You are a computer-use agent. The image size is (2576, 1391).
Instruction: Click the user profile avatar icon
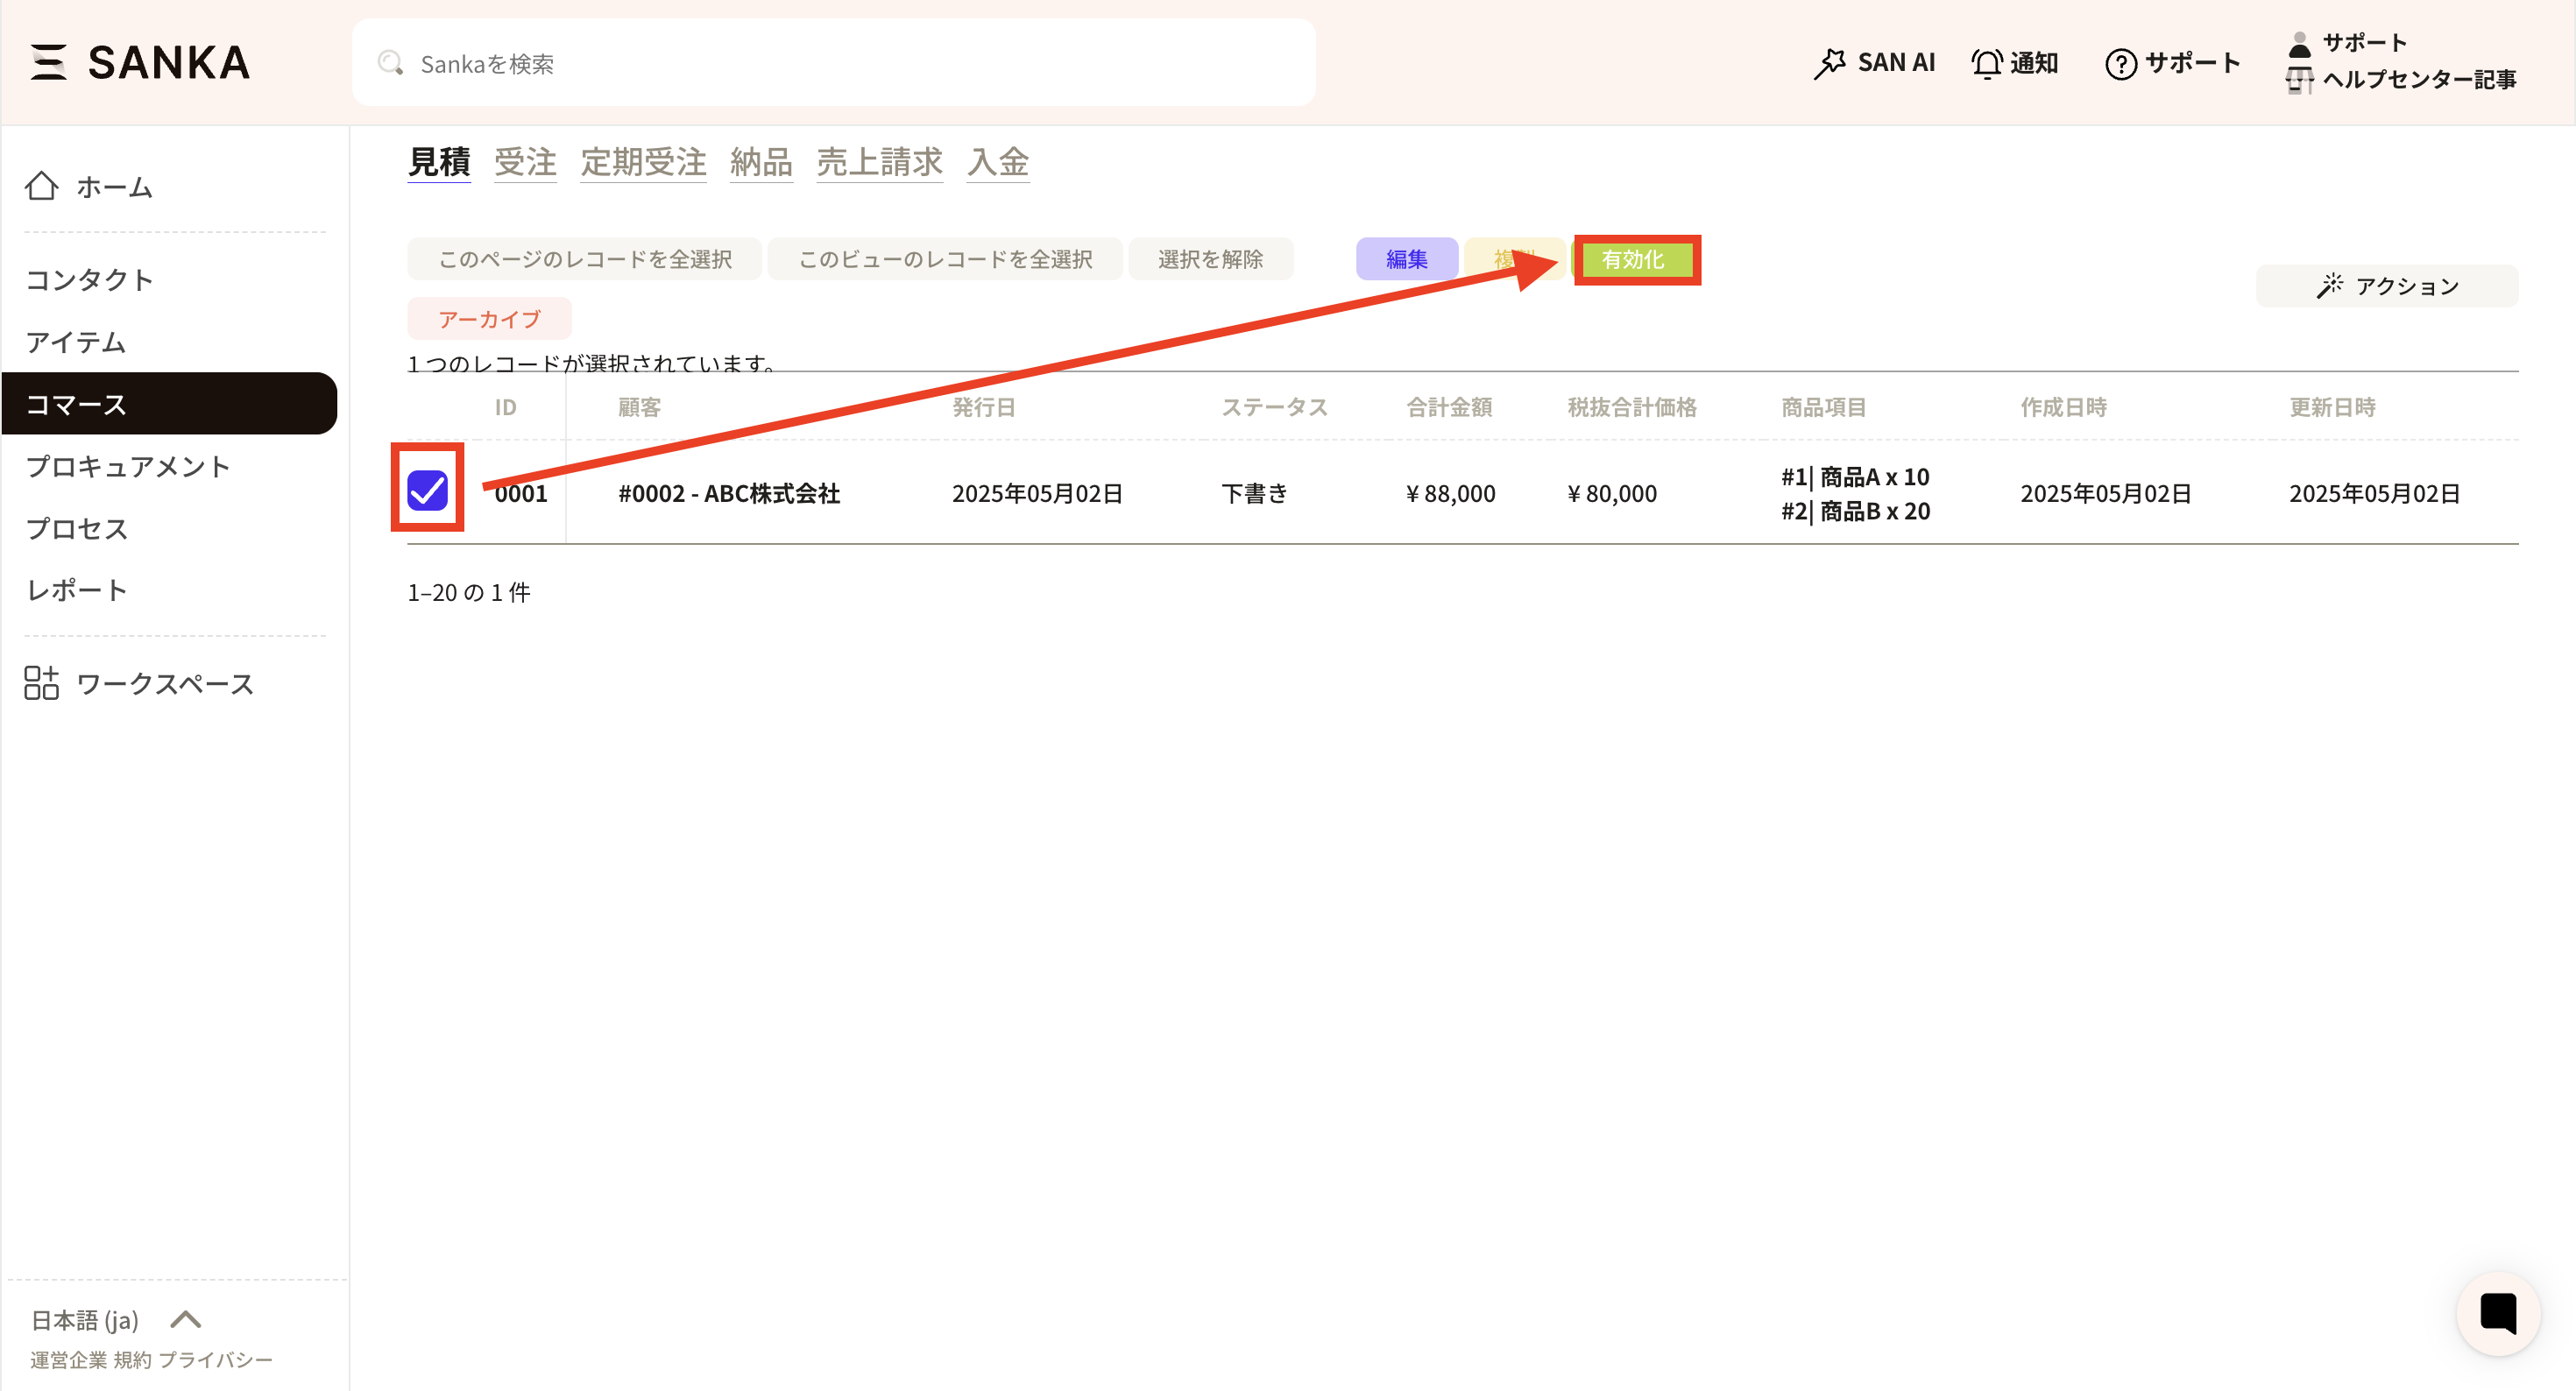point(2299,44)
